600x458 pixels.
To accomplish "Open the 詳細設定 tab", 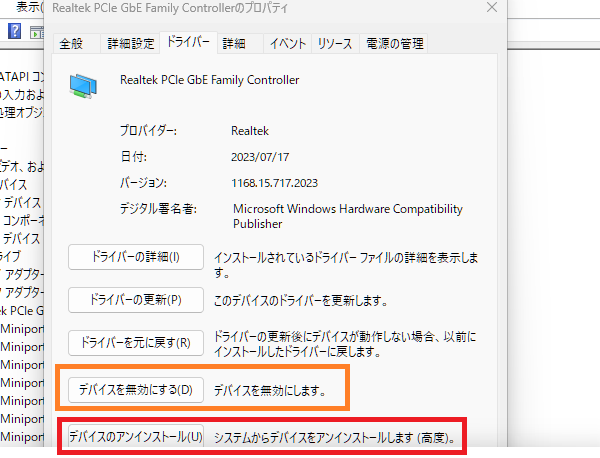I will click(130, 44).
